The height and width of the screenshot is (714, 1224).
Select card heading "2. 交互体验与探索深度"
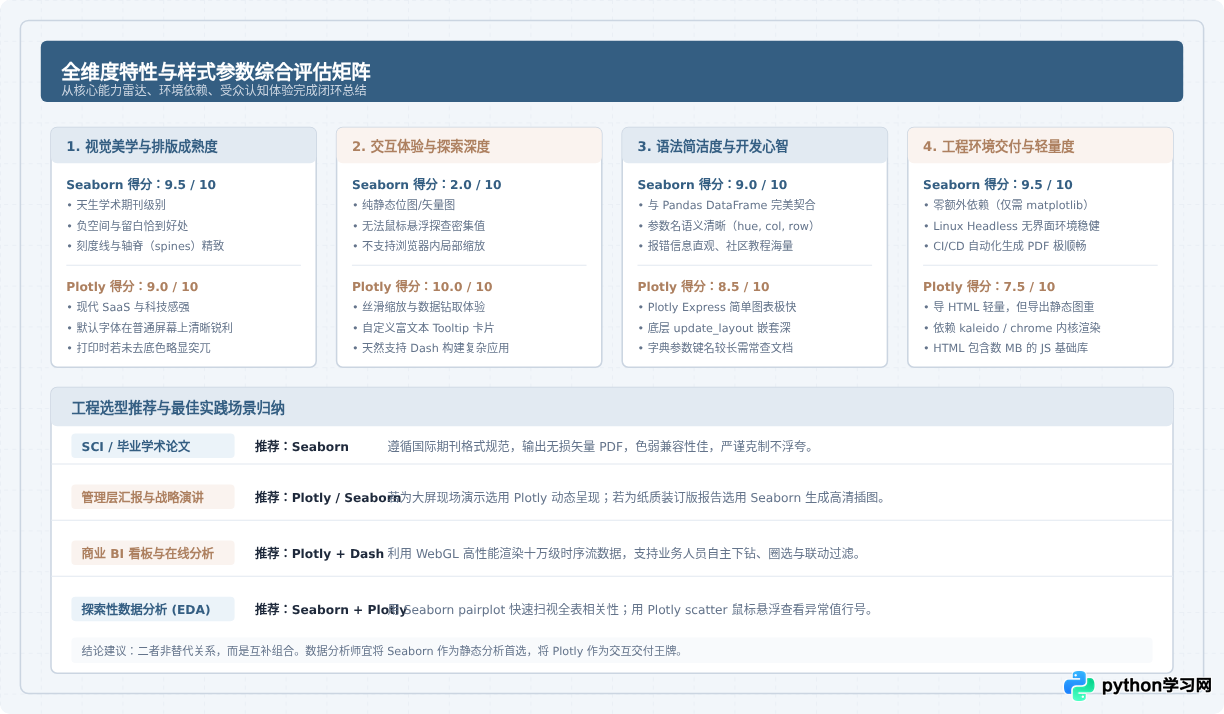coord(421,146)
